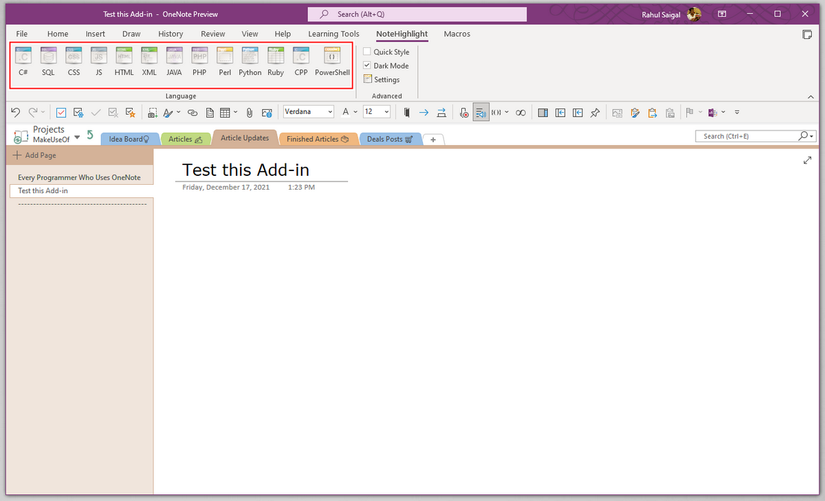Open the Insert ribbon tab

click(x=95, y=34)
